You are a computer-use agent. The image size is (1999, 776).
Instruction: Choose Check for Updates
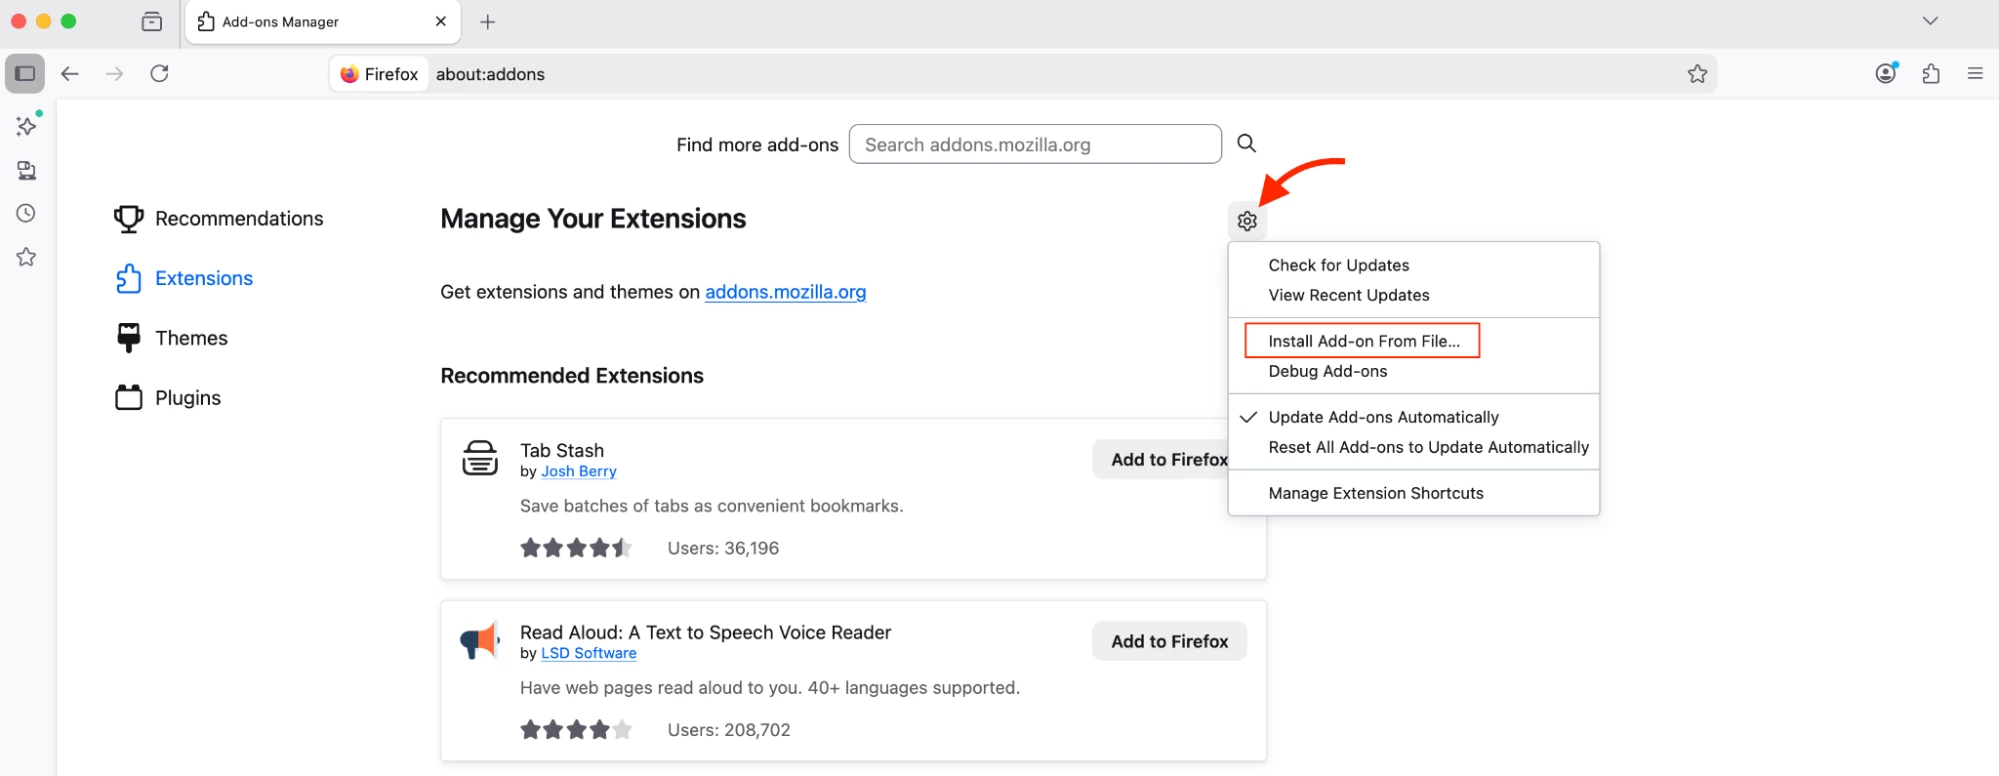[1413, 265]
